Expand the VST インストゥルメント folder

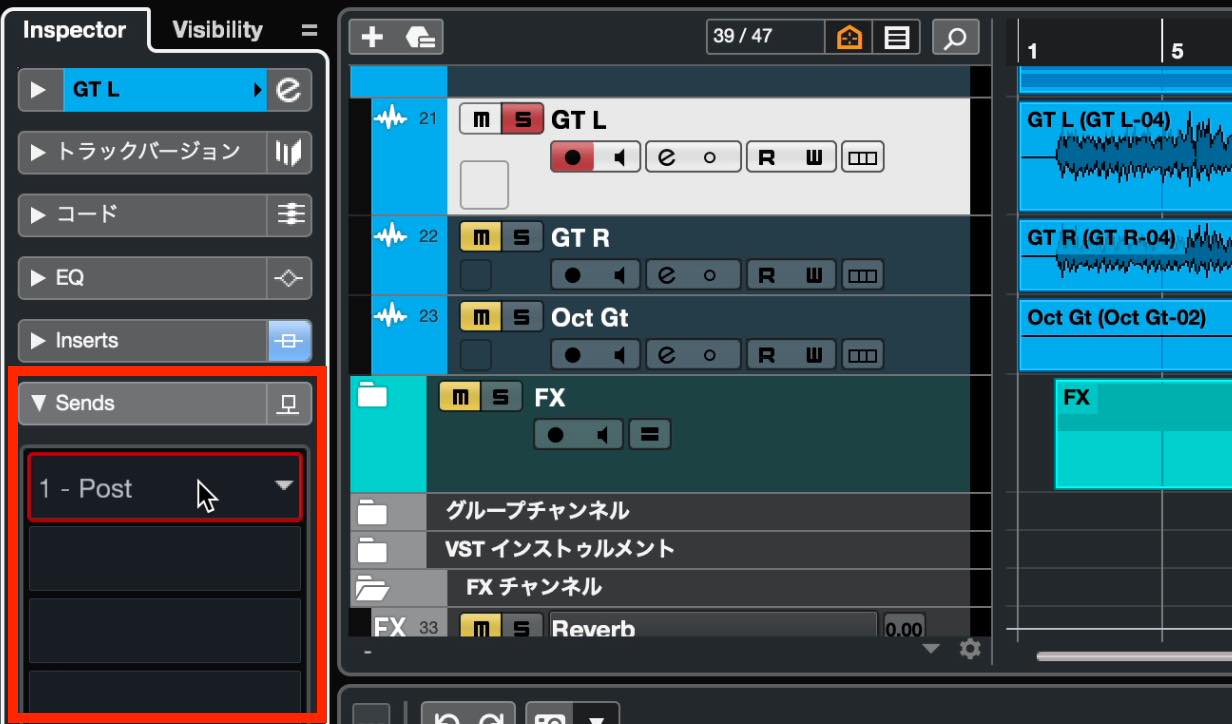coord(372,549)
